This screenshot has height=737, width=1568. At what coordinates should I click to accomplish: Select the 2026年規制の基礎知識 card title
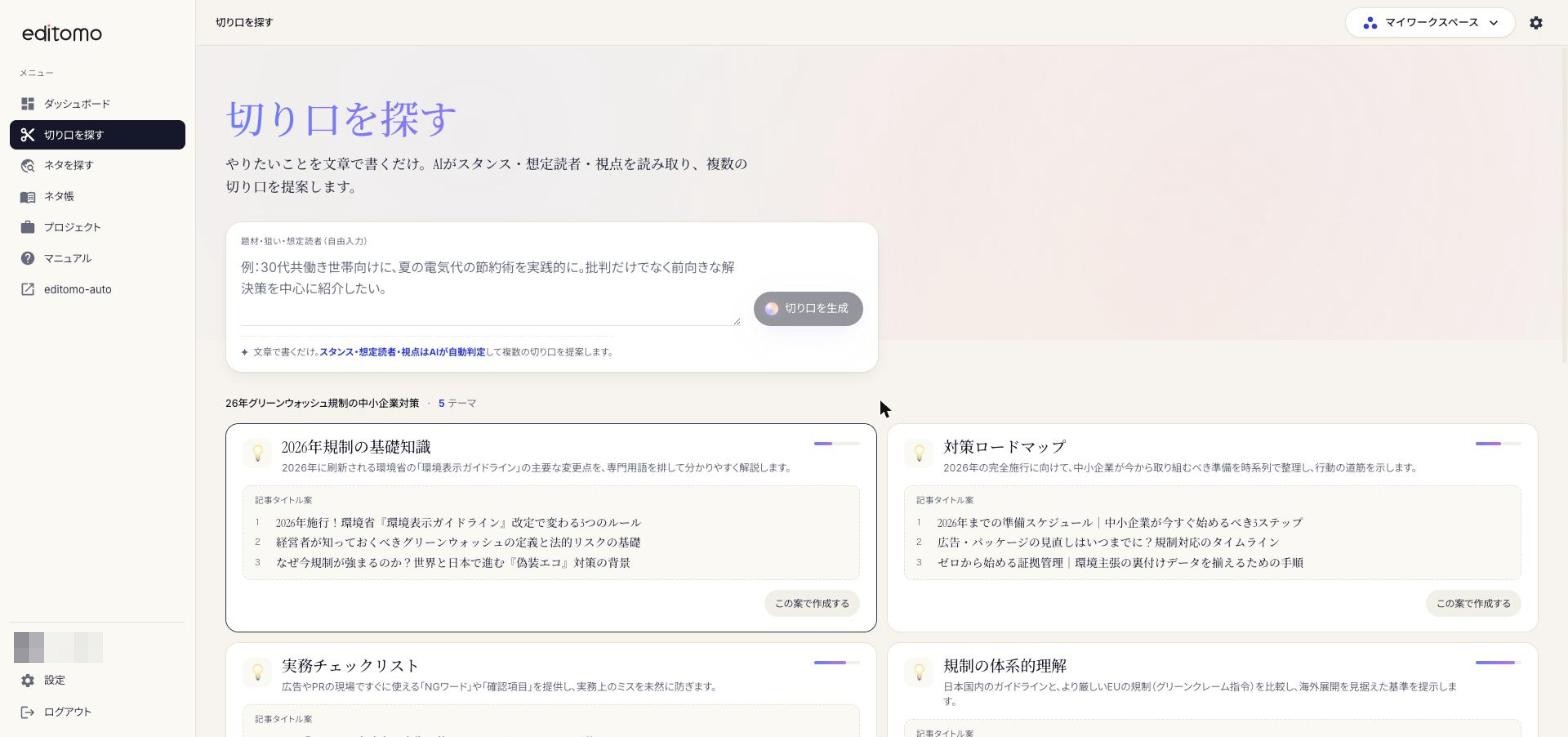click(356, 447)
